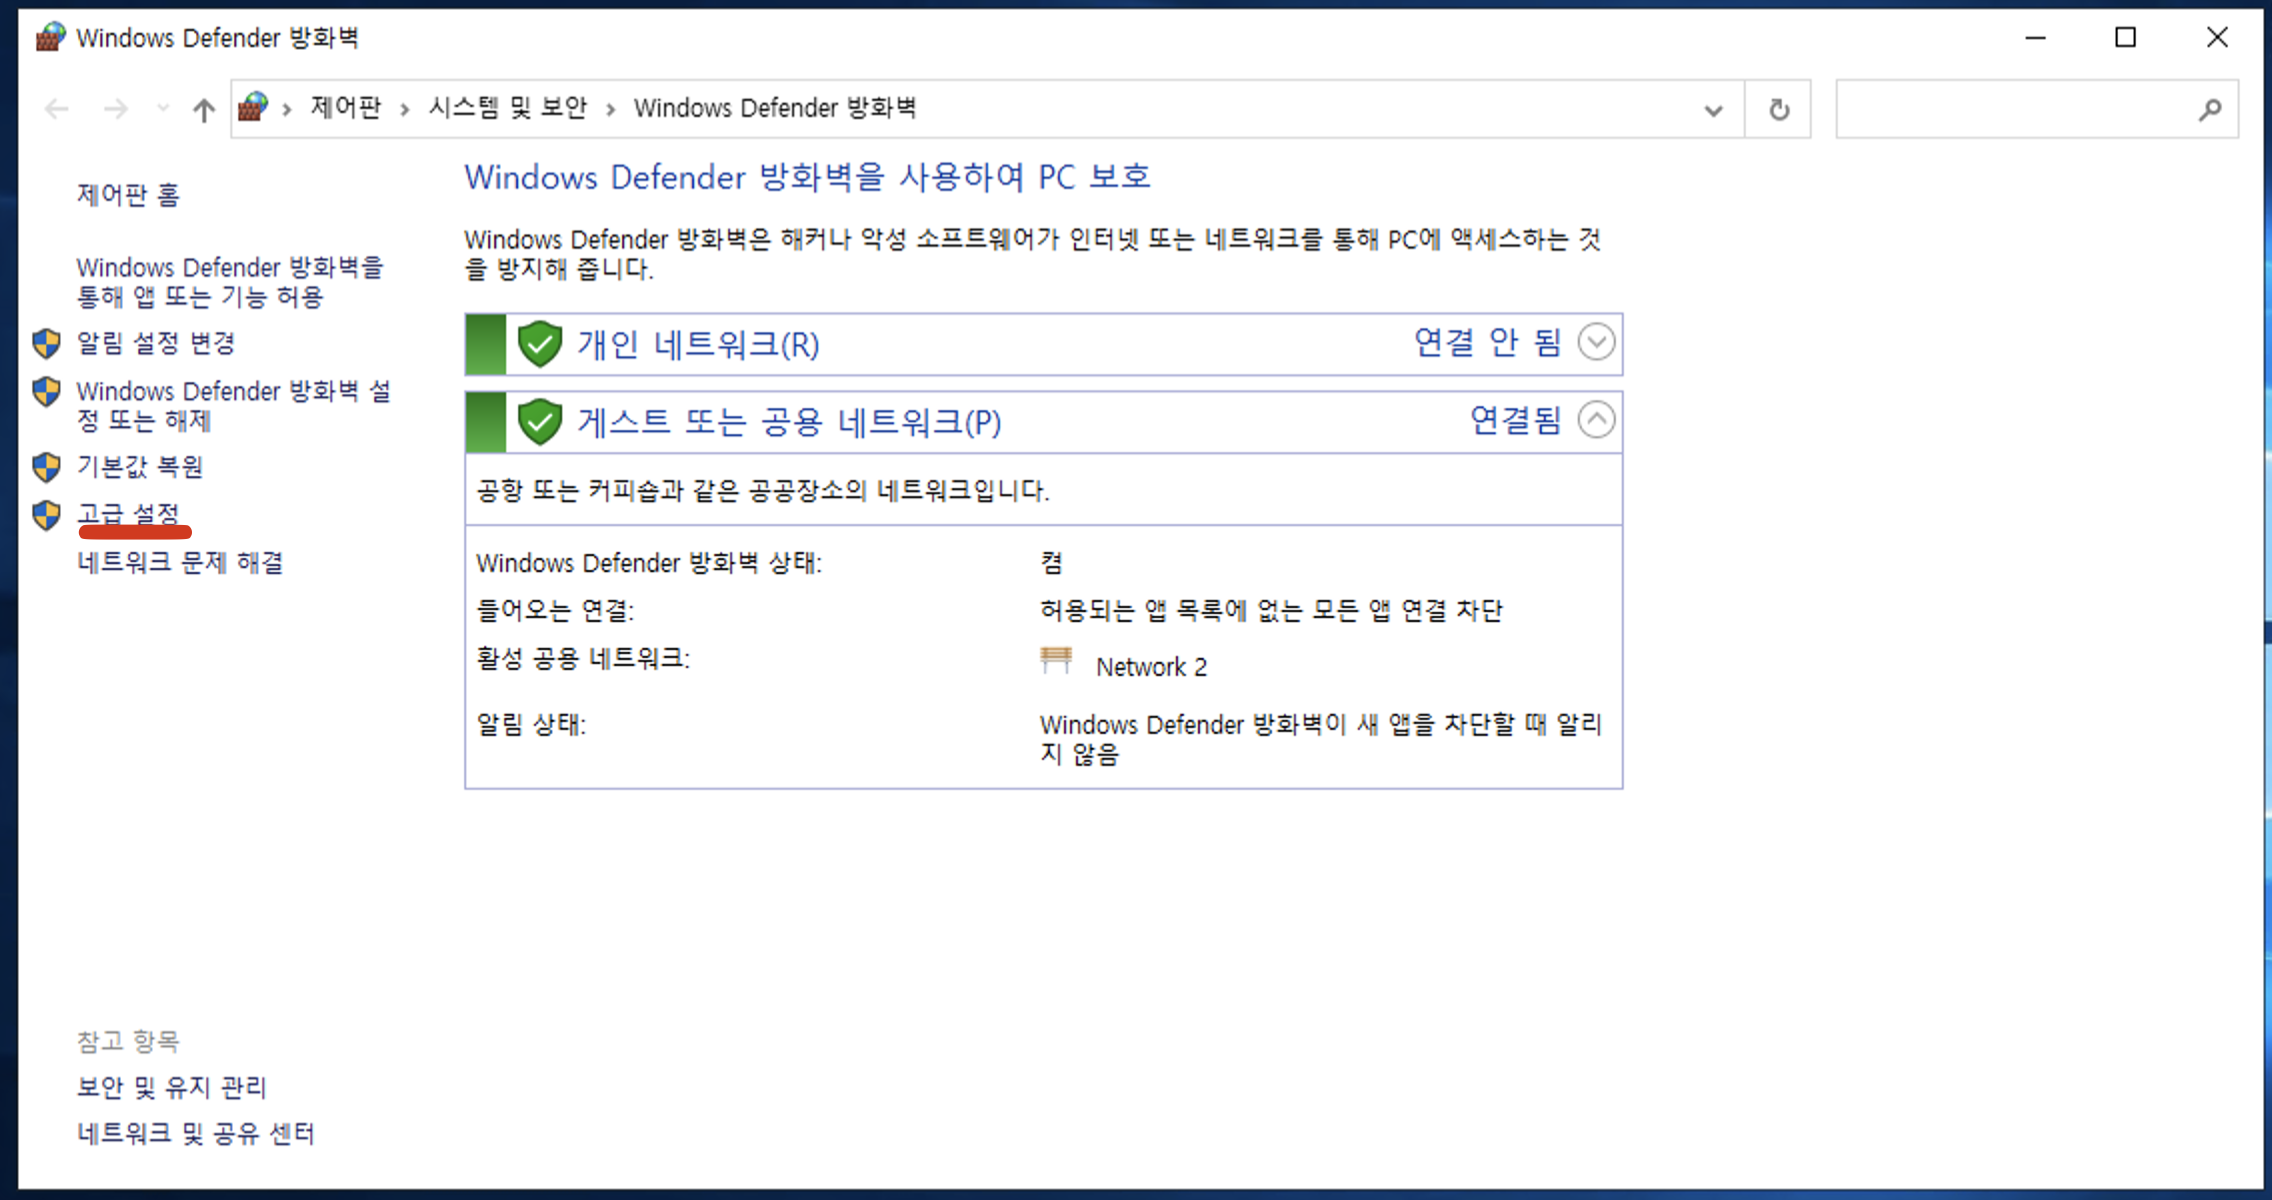Click the green shield on 개인 네트워크
The width and height of the screenshot is (2272, 1200).
(x=540, y=344)
